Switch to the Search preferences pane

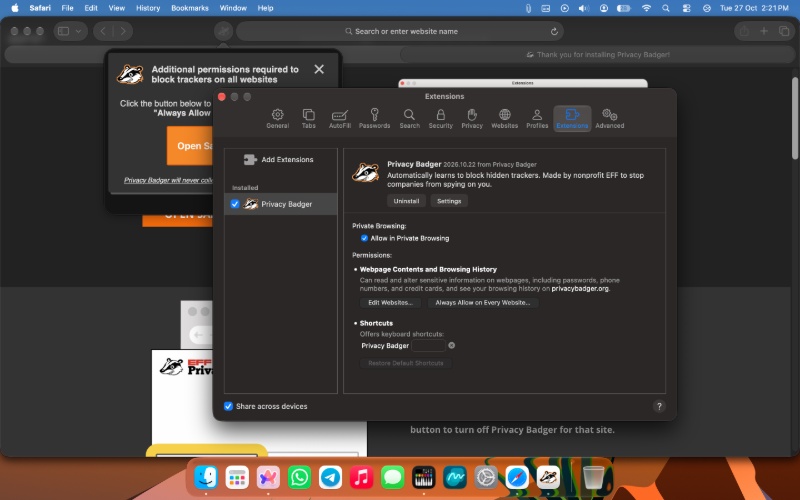[409, 118]
